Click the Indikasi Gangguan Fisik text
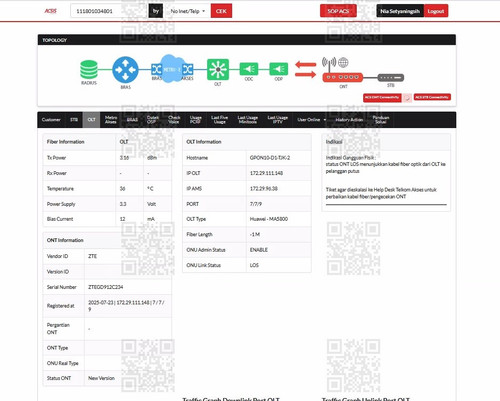 coord(350,158)
